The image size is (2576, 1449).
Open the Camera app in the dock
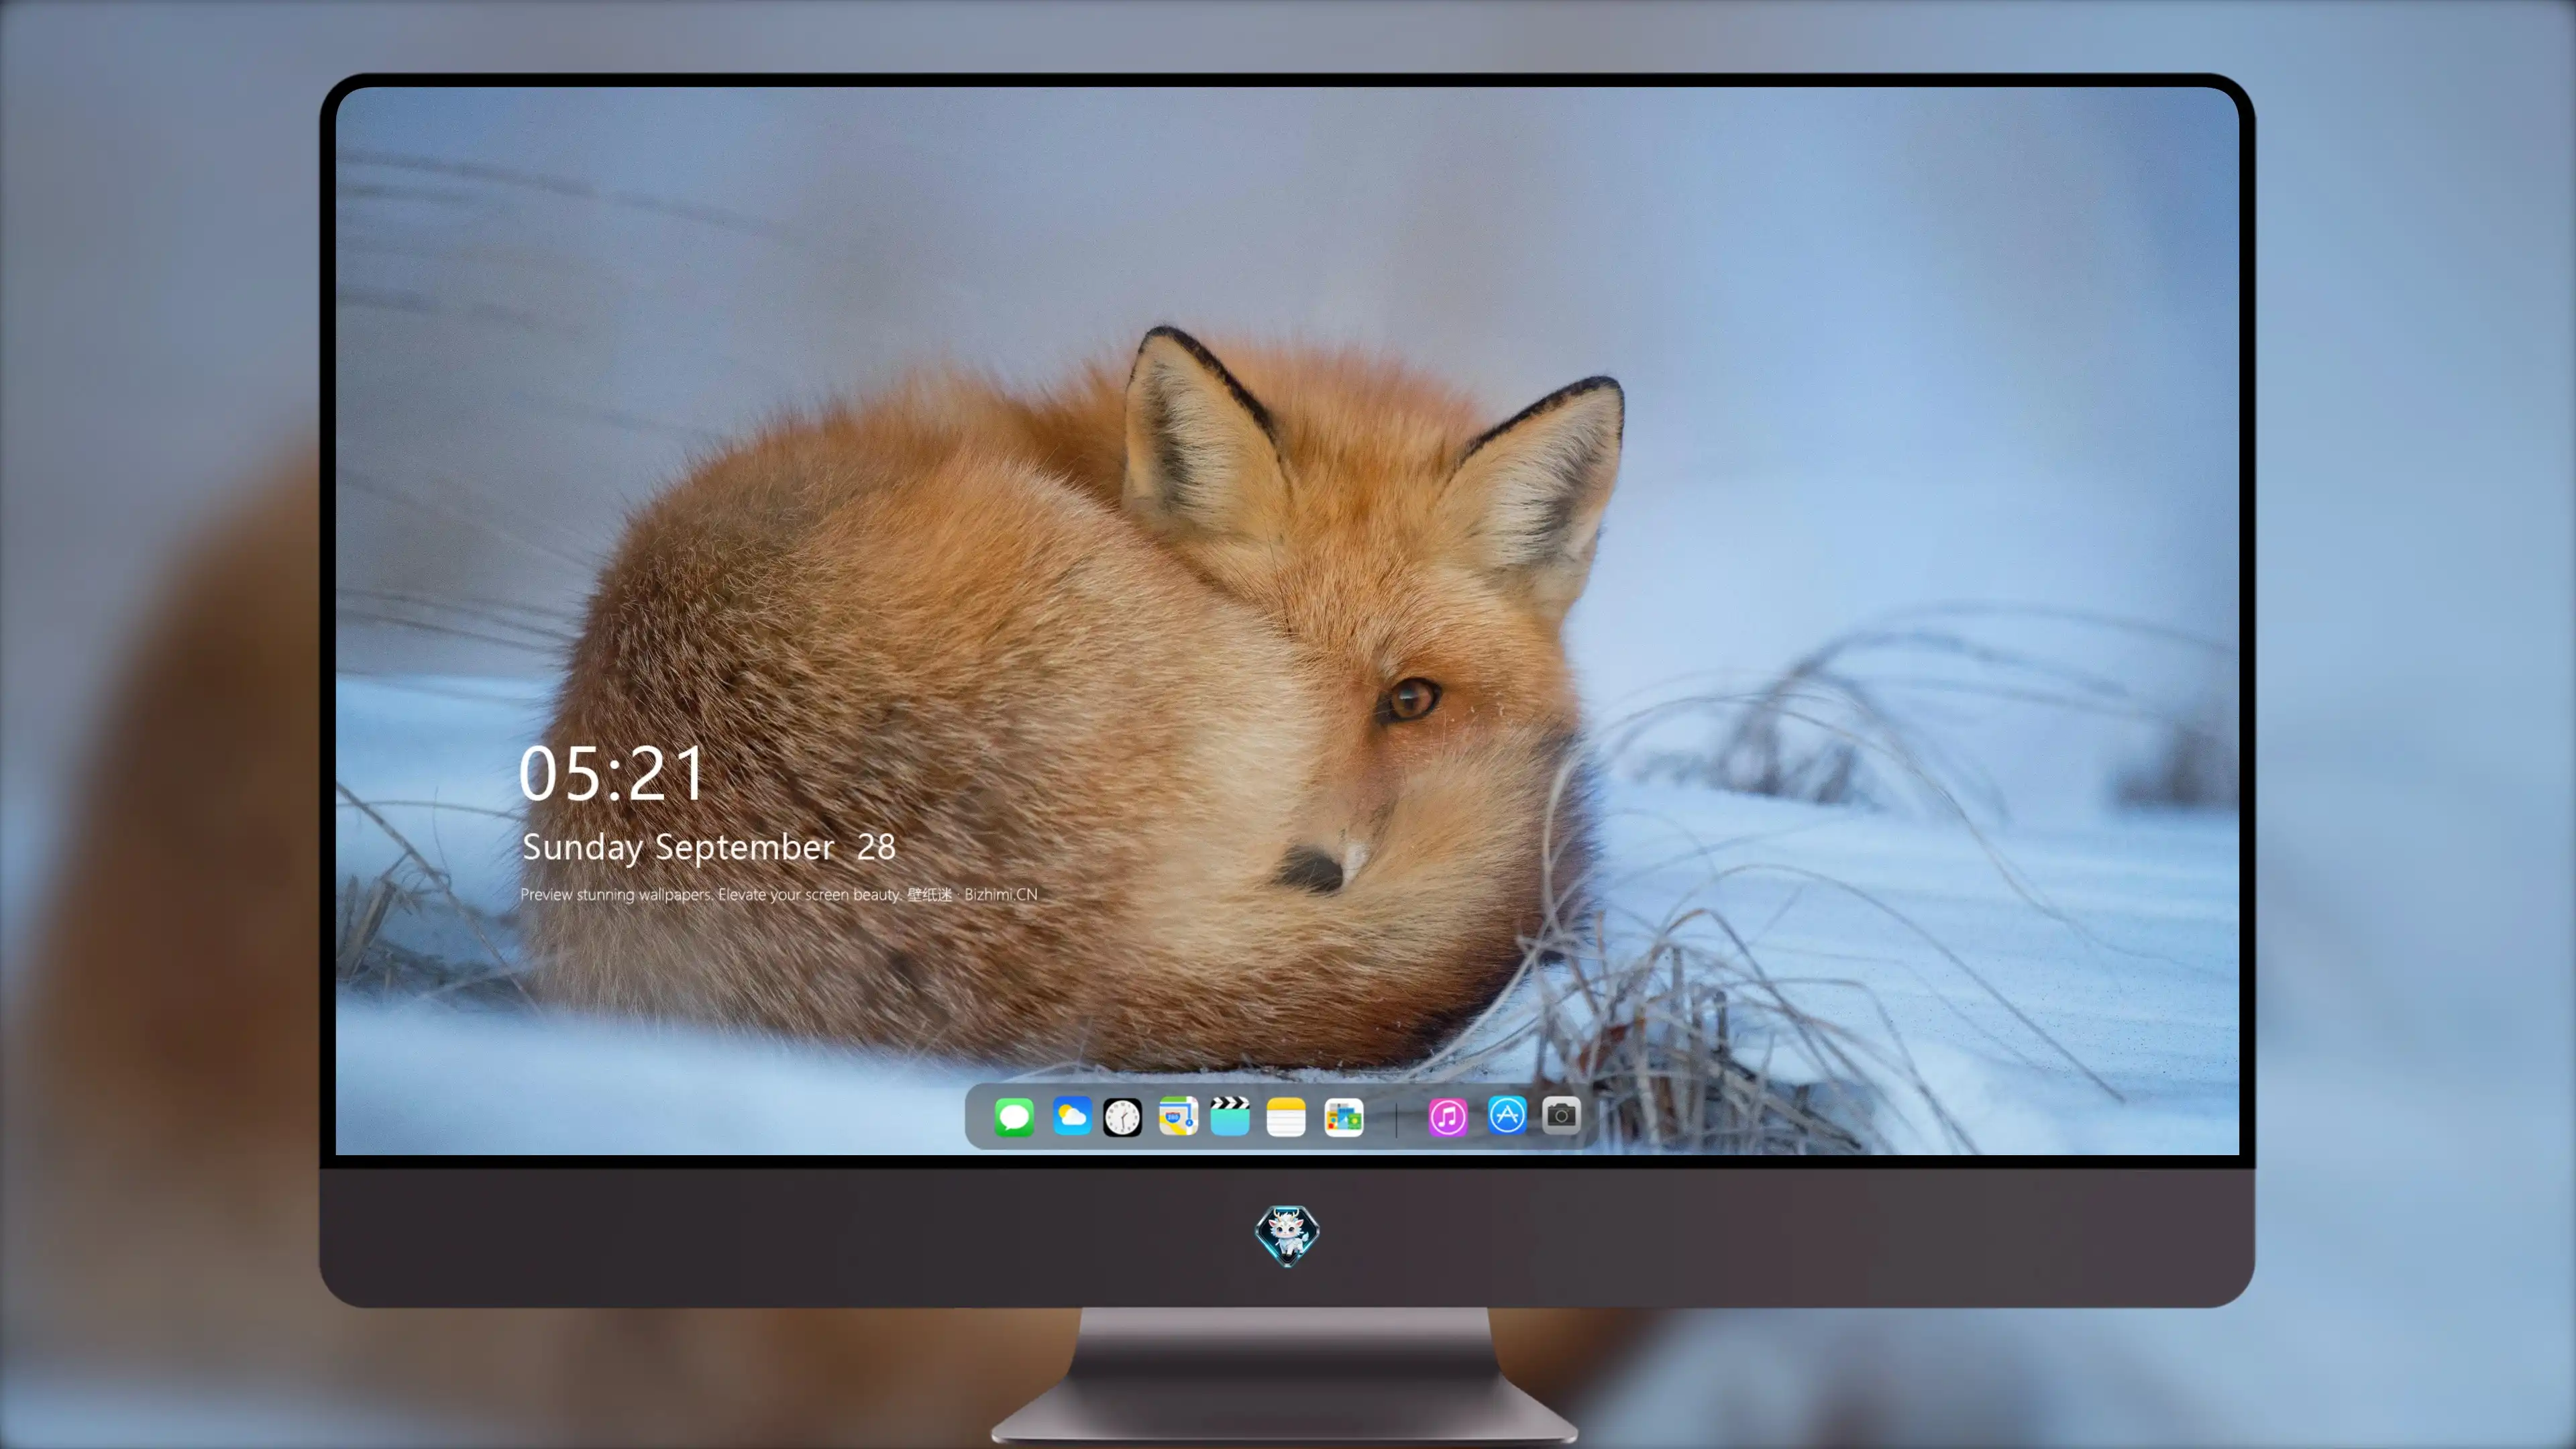pyautogui.click(x=1561, y=1115)
